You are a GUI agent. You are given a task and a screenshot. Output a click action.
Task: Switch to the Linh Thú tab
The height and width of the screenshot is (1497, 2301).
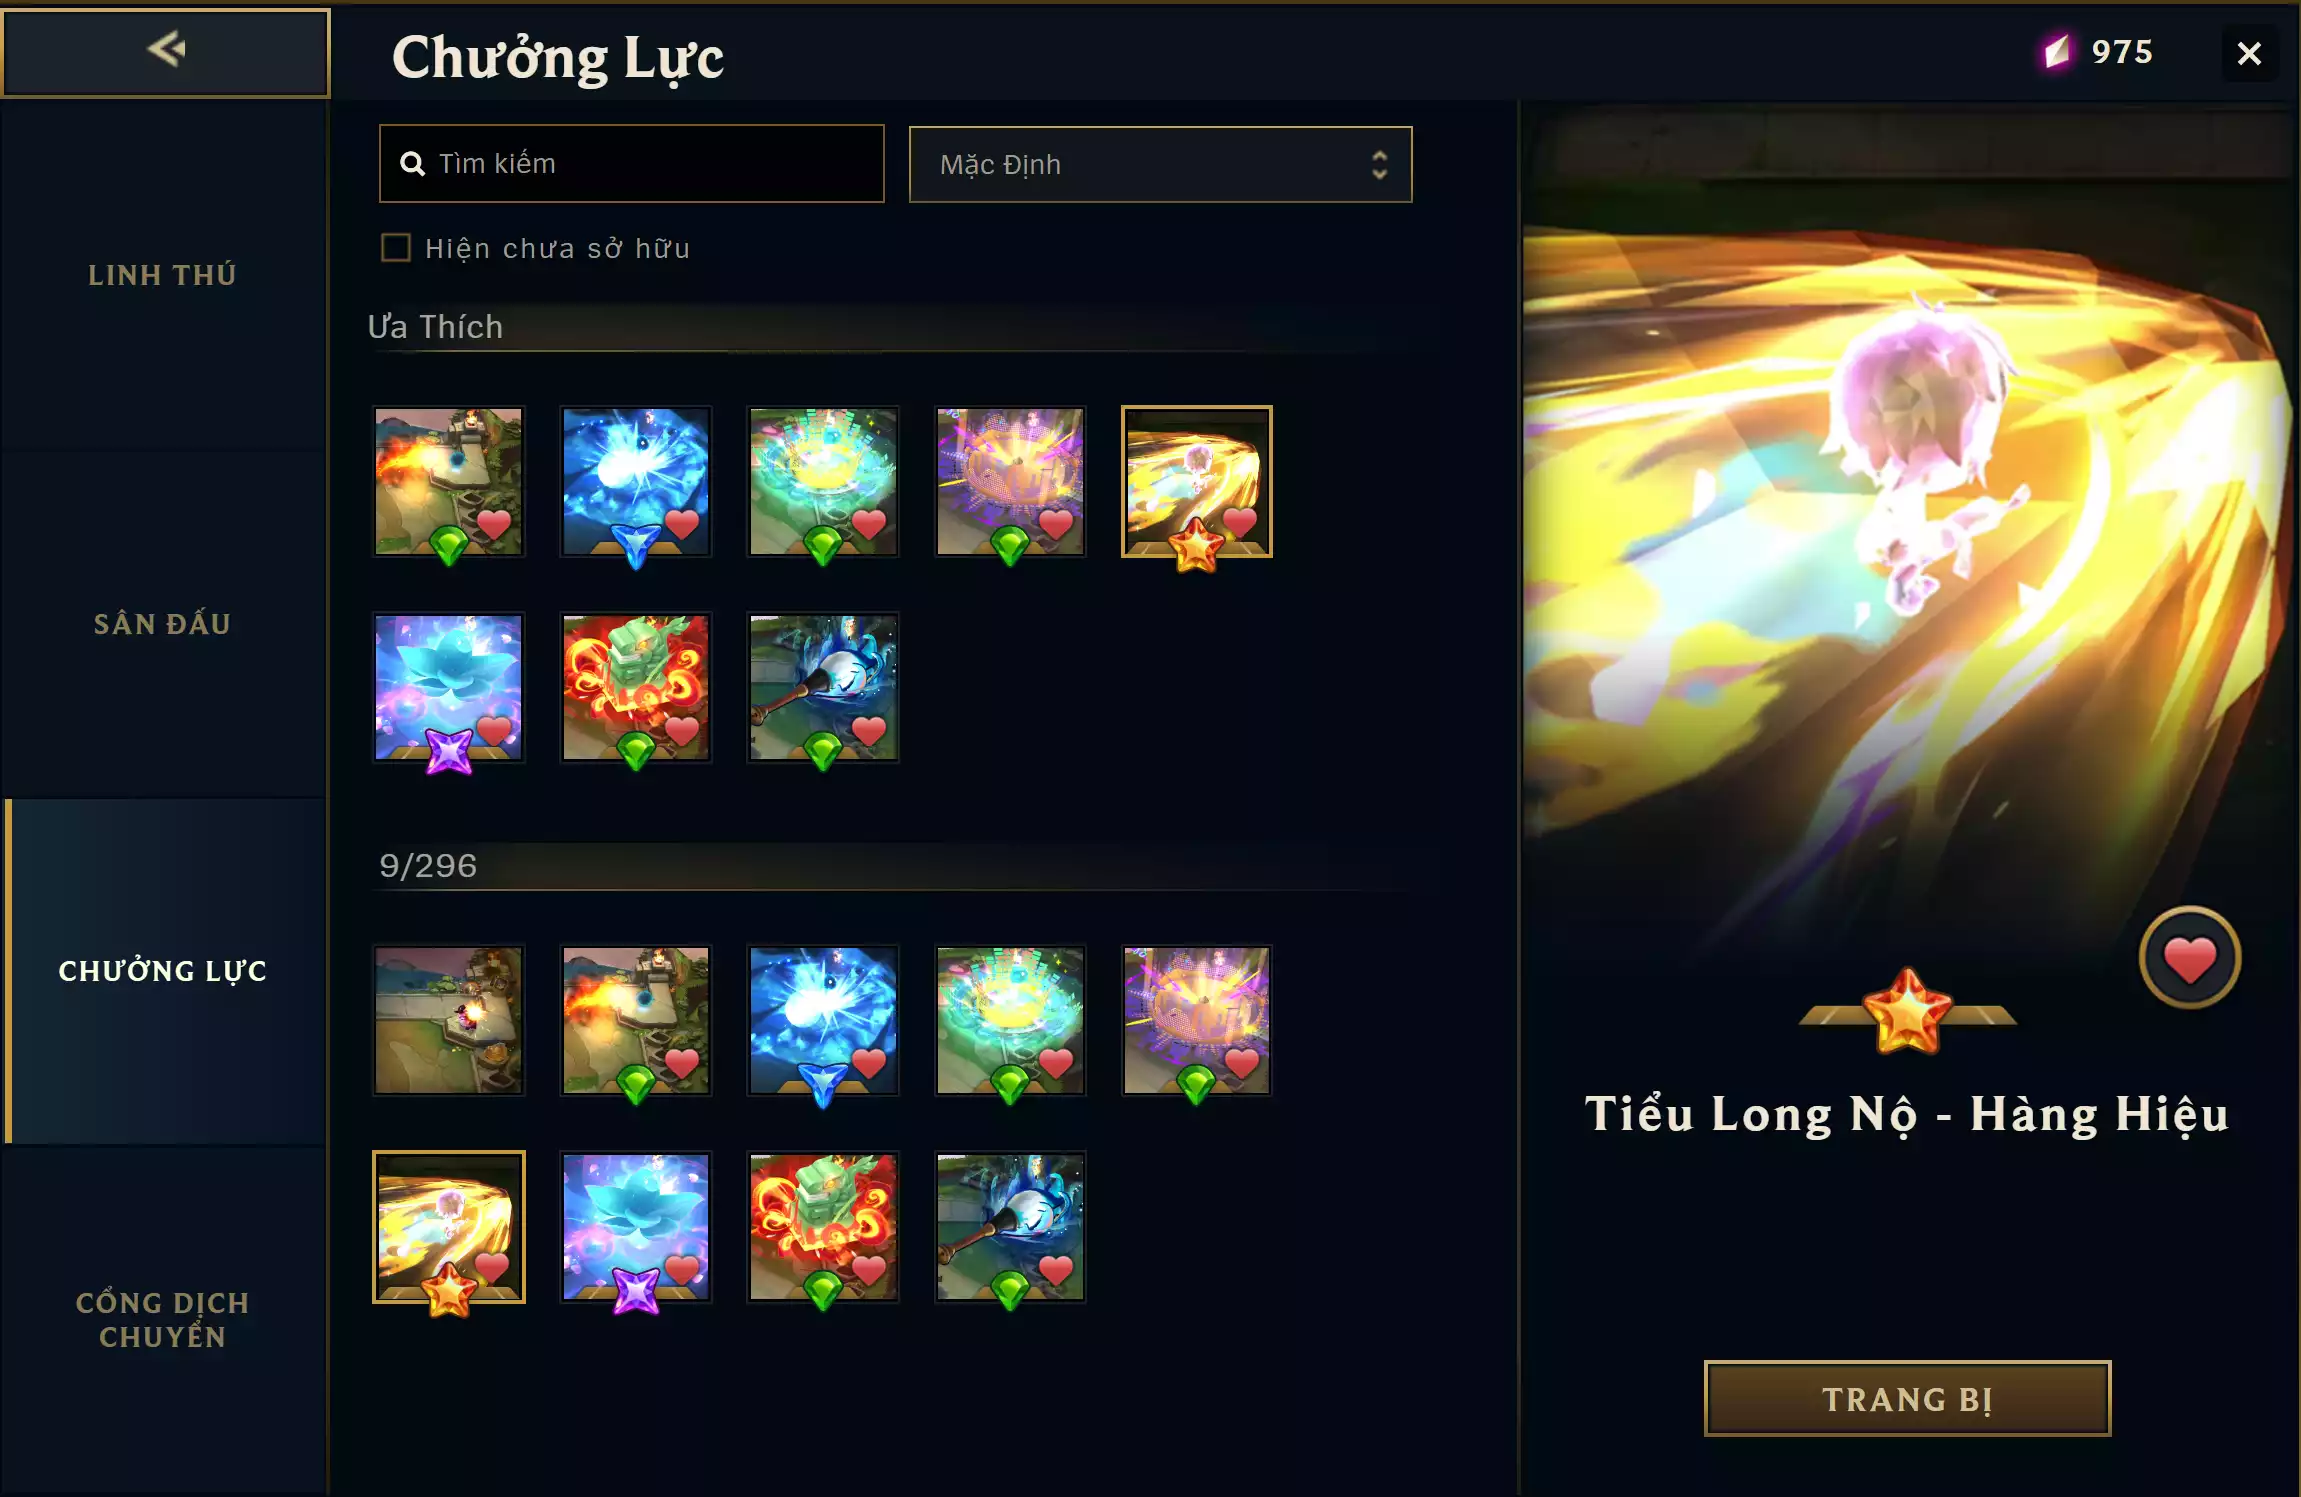(x=163, y=275)
